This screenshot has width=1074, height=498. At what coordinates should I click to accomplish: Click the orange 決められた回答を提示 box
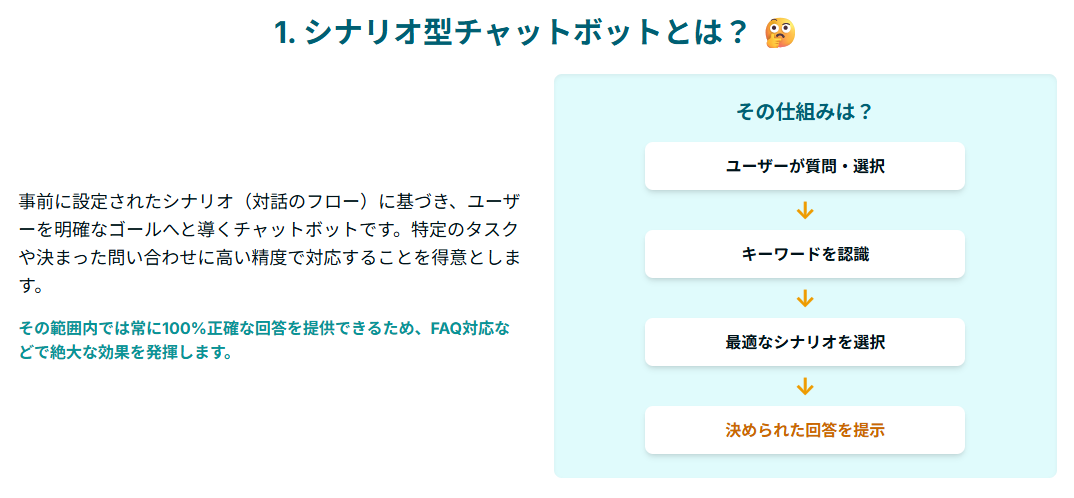coord(805,430)
